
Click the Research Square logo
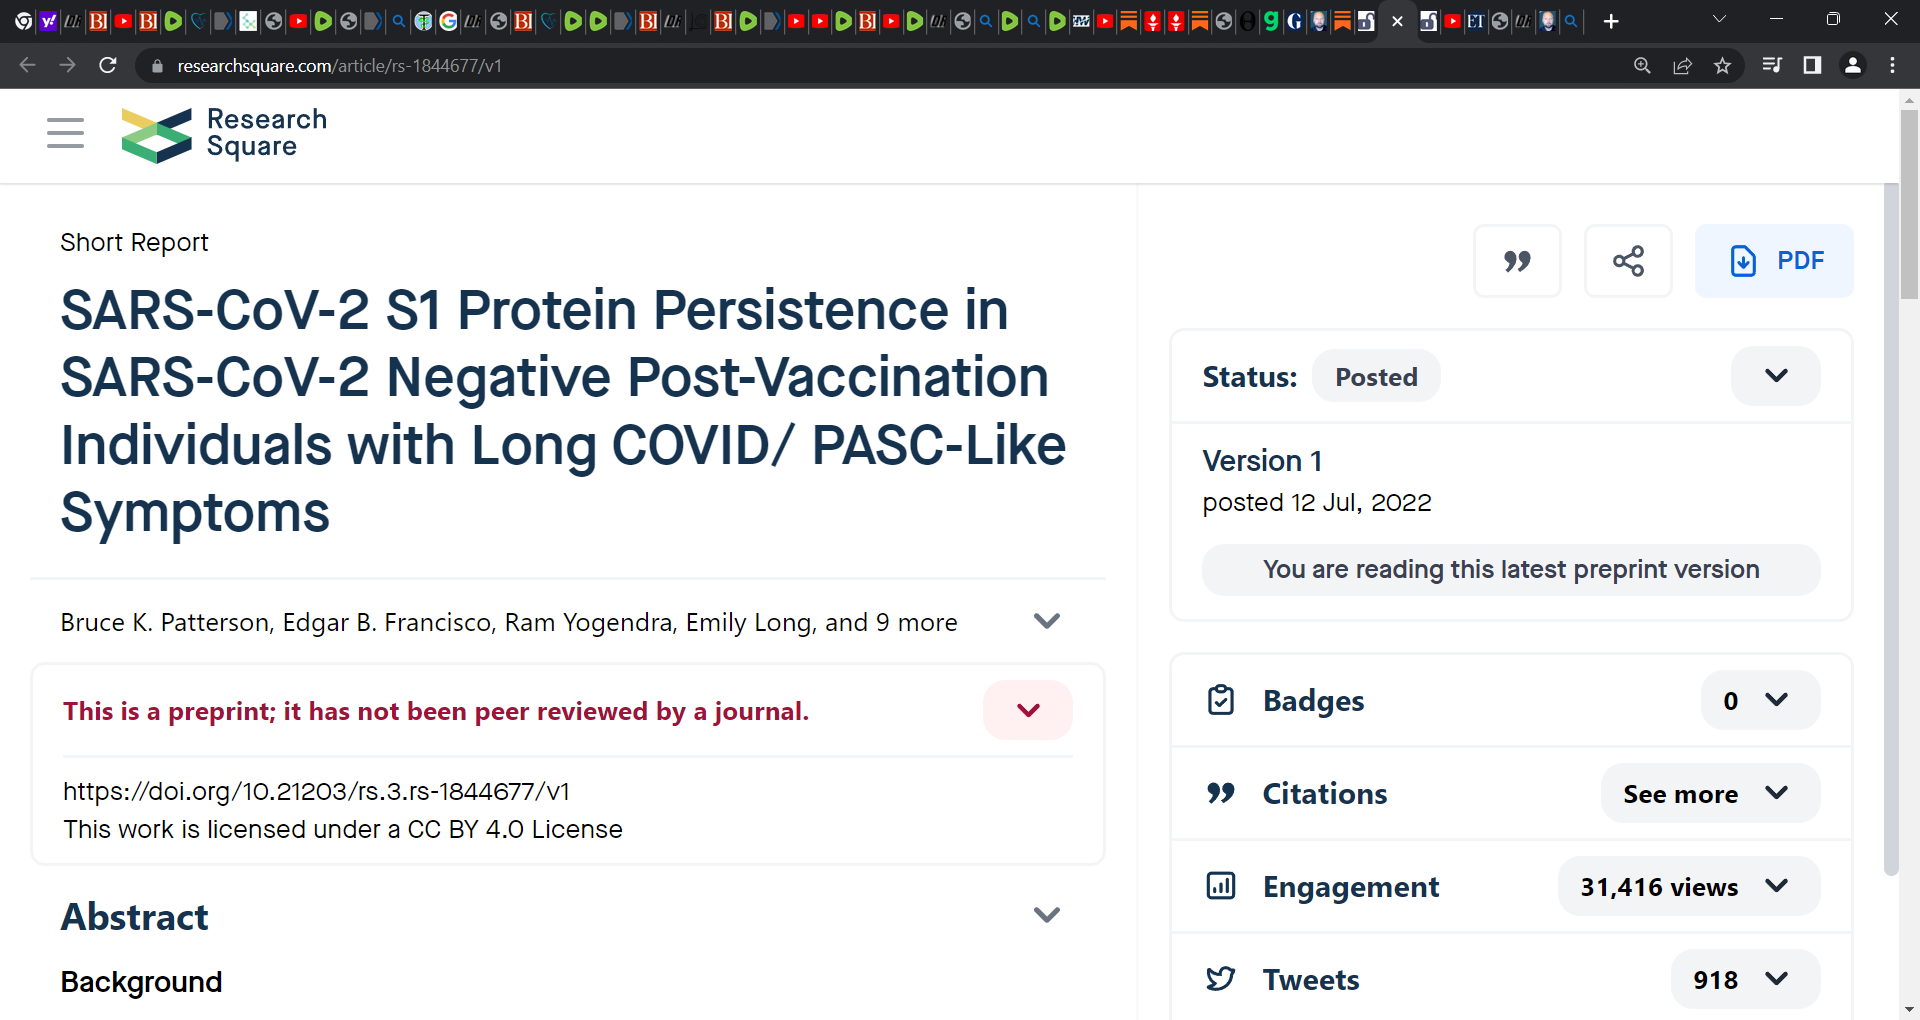(x=224, y=134)
